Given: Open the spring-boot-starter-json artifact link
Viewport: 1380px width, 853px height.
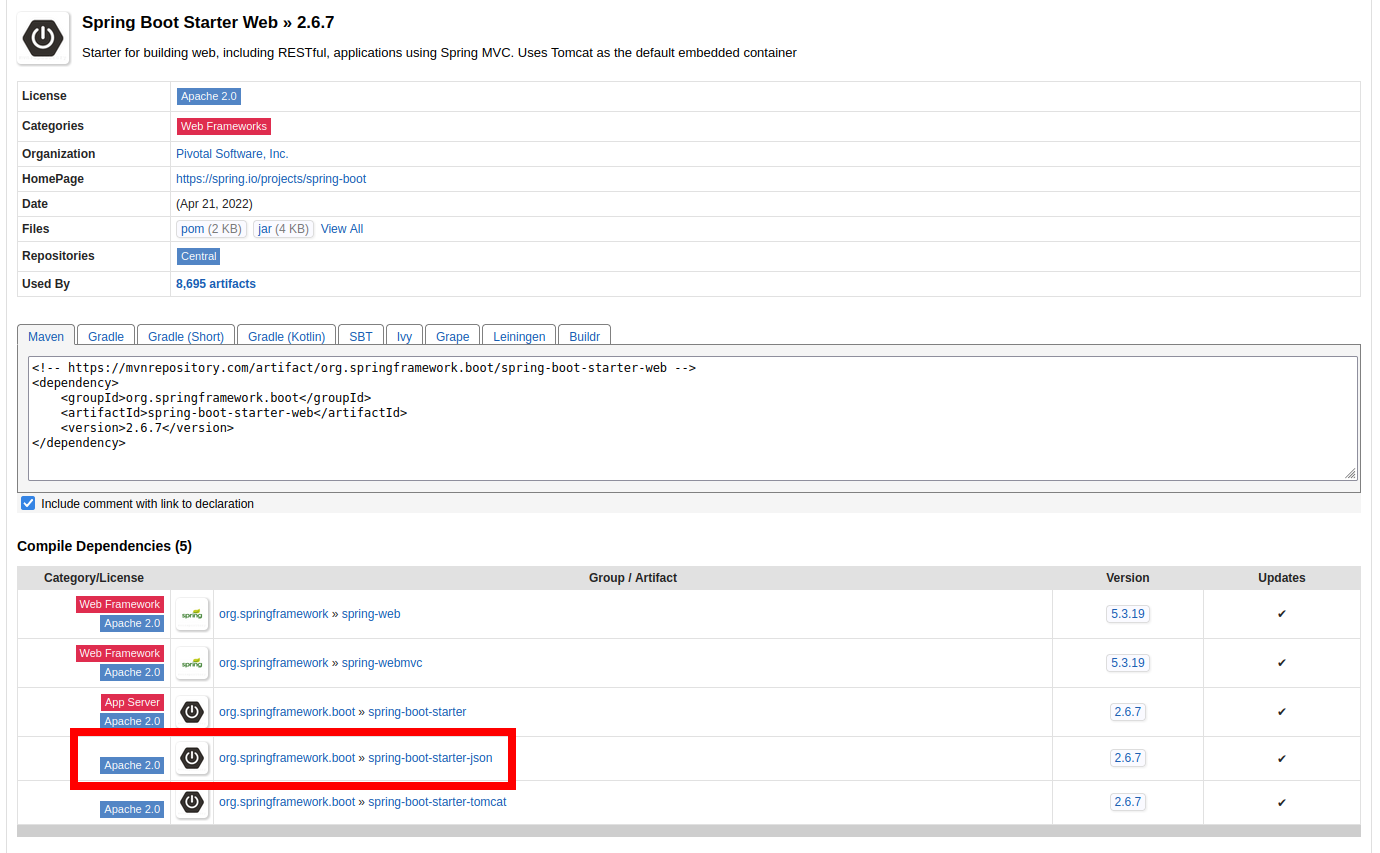Looking at the screenshot, I should 430,758.
